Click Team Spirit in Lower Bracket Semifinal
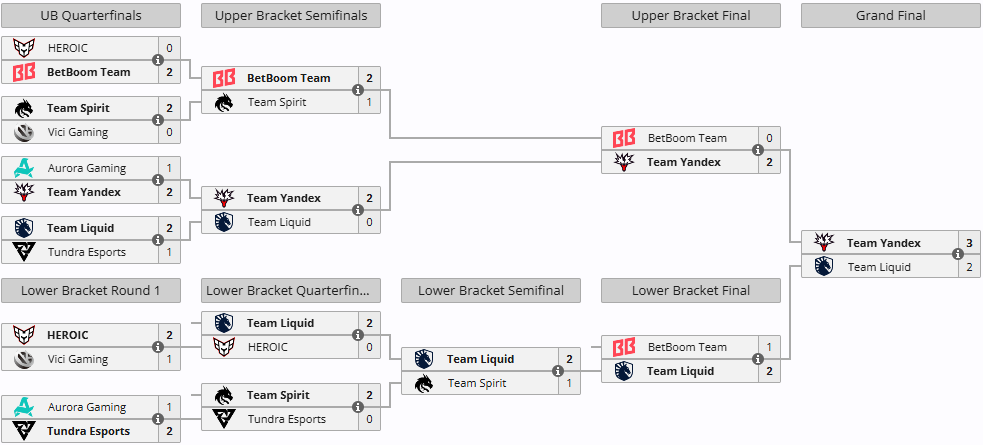Viewport: 983px width, 445px height. pos(477,383)
